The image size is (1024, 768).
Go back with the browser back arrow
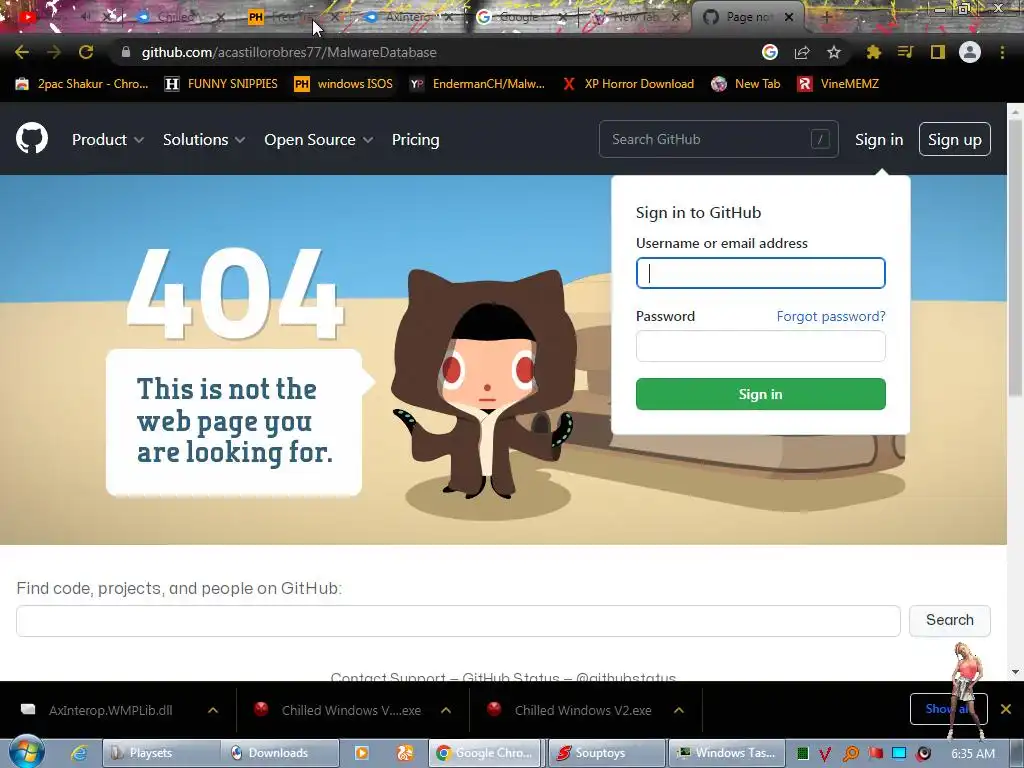[22, 52]
